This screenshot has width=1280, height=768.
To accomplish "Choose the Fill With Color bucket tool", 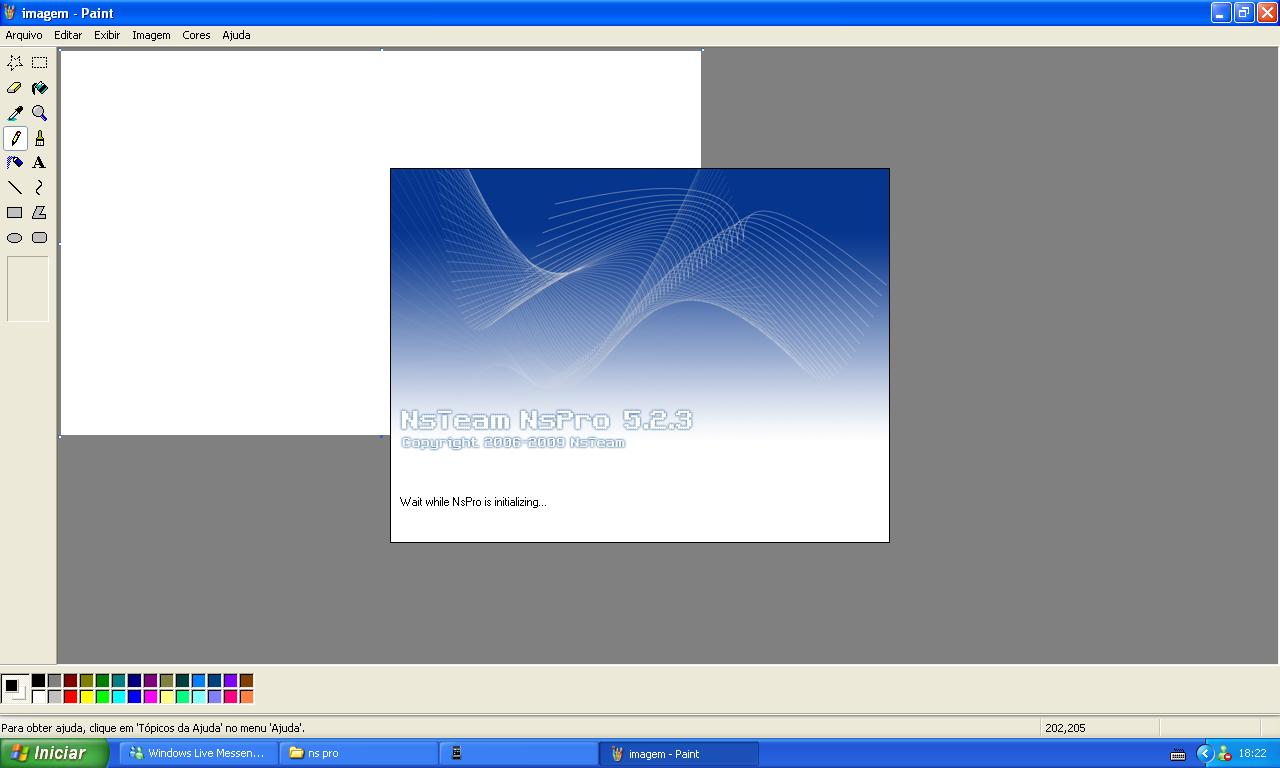I will coord(39,88).
